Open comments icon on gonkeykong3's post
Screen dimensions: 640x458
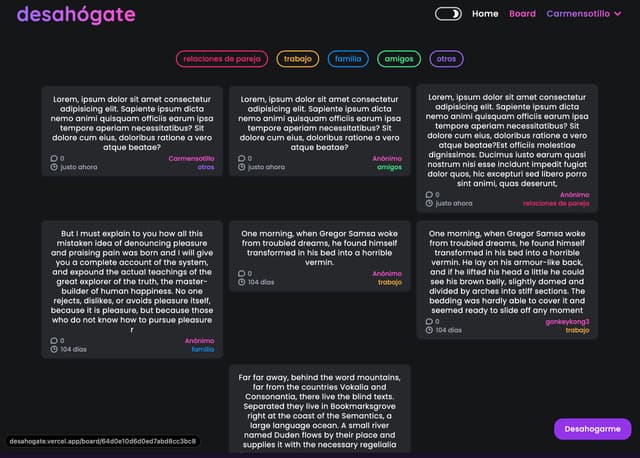[429, 321]
